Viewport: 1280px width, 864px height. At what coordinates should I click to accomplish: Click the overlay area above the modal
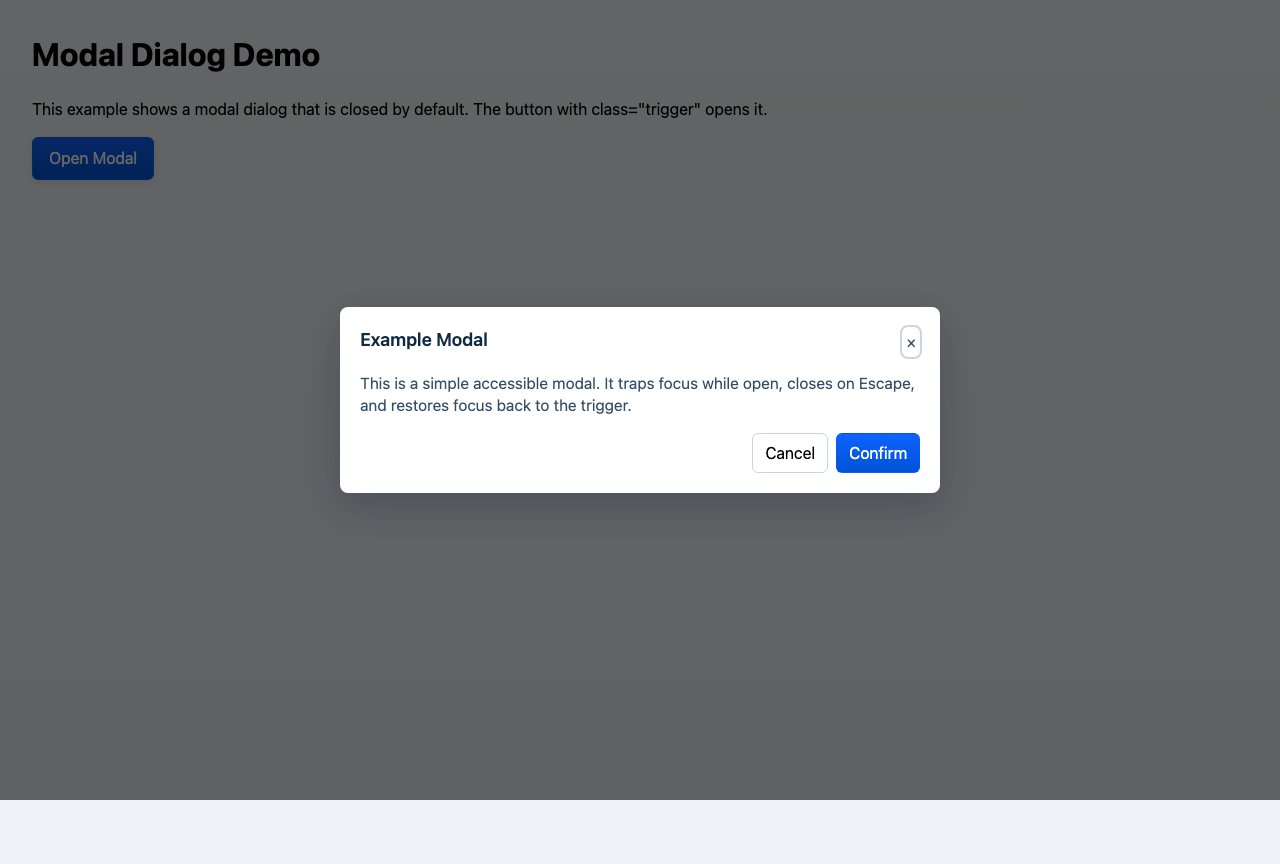(x=640, y=230)
